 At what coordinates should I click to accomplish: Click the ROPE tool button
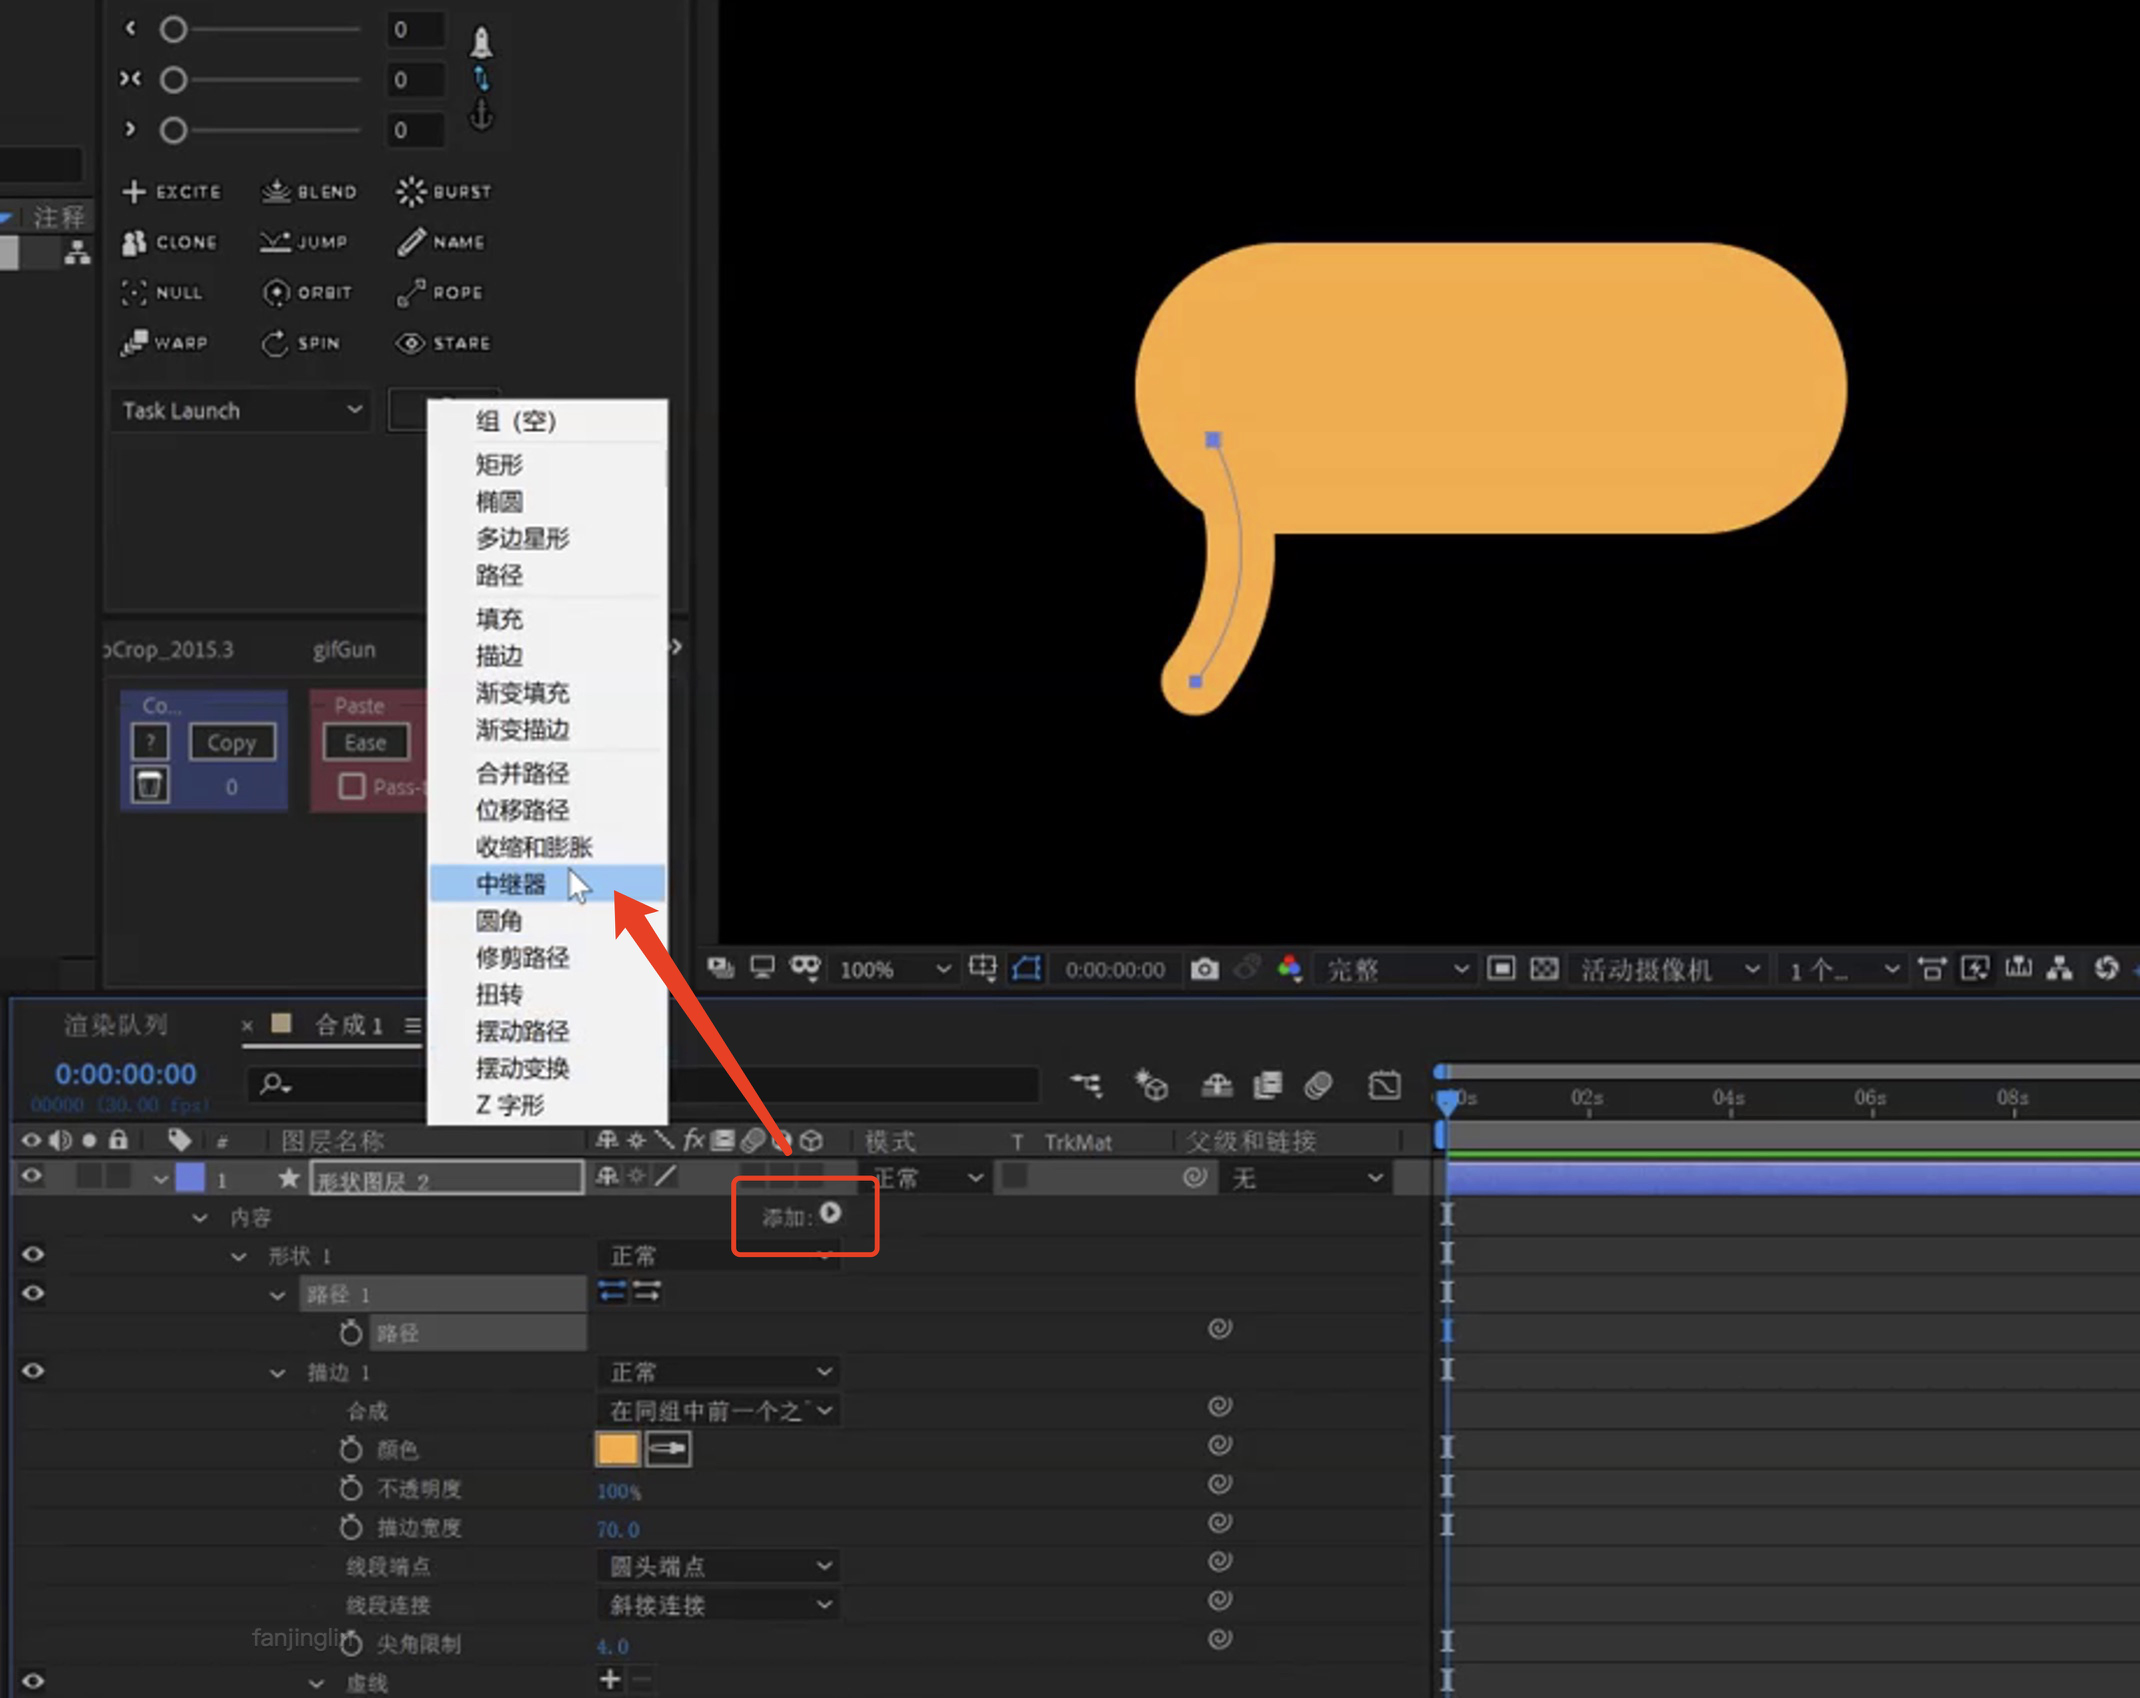(x=440, y=292)
